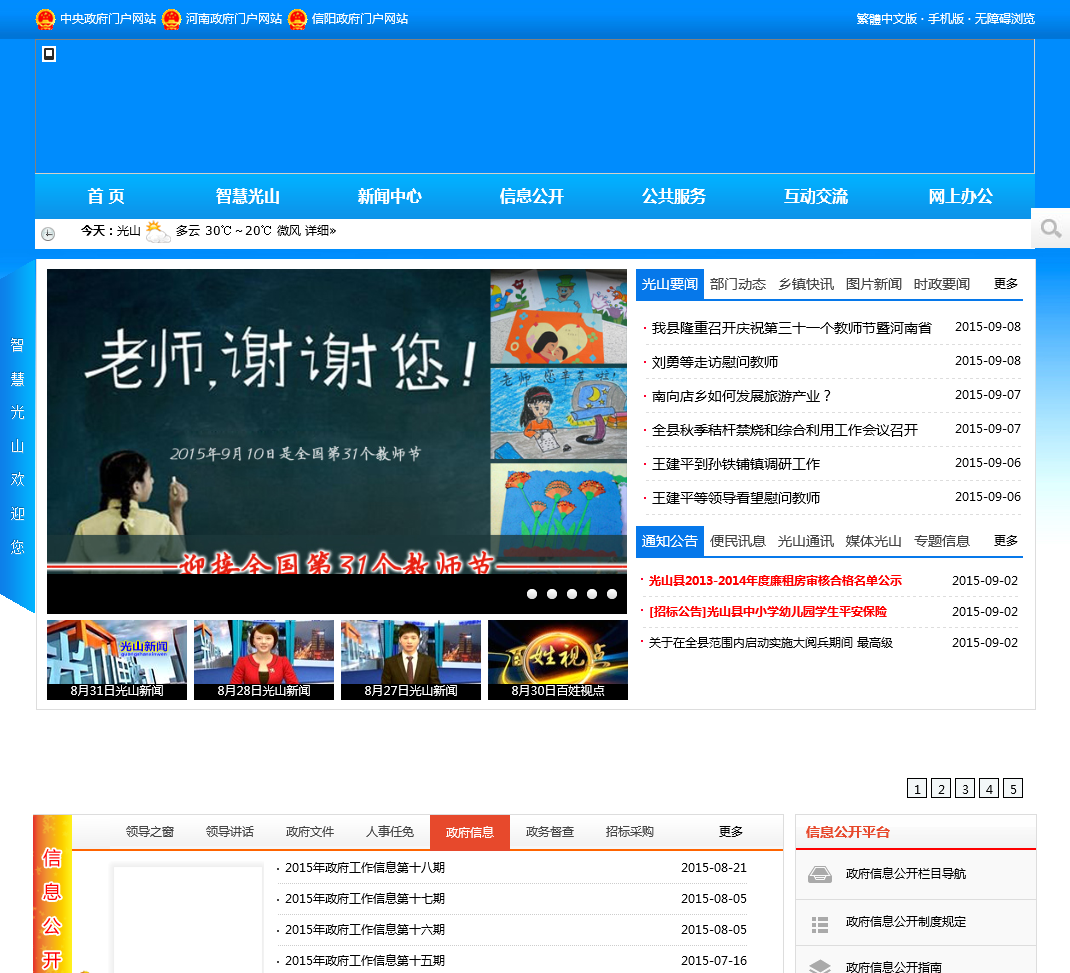Image resolution: width=1070 pixels, height=973 pixels.
Task: Open 8月30日百姓视点 video thumbnail
Action: [558, 660]
